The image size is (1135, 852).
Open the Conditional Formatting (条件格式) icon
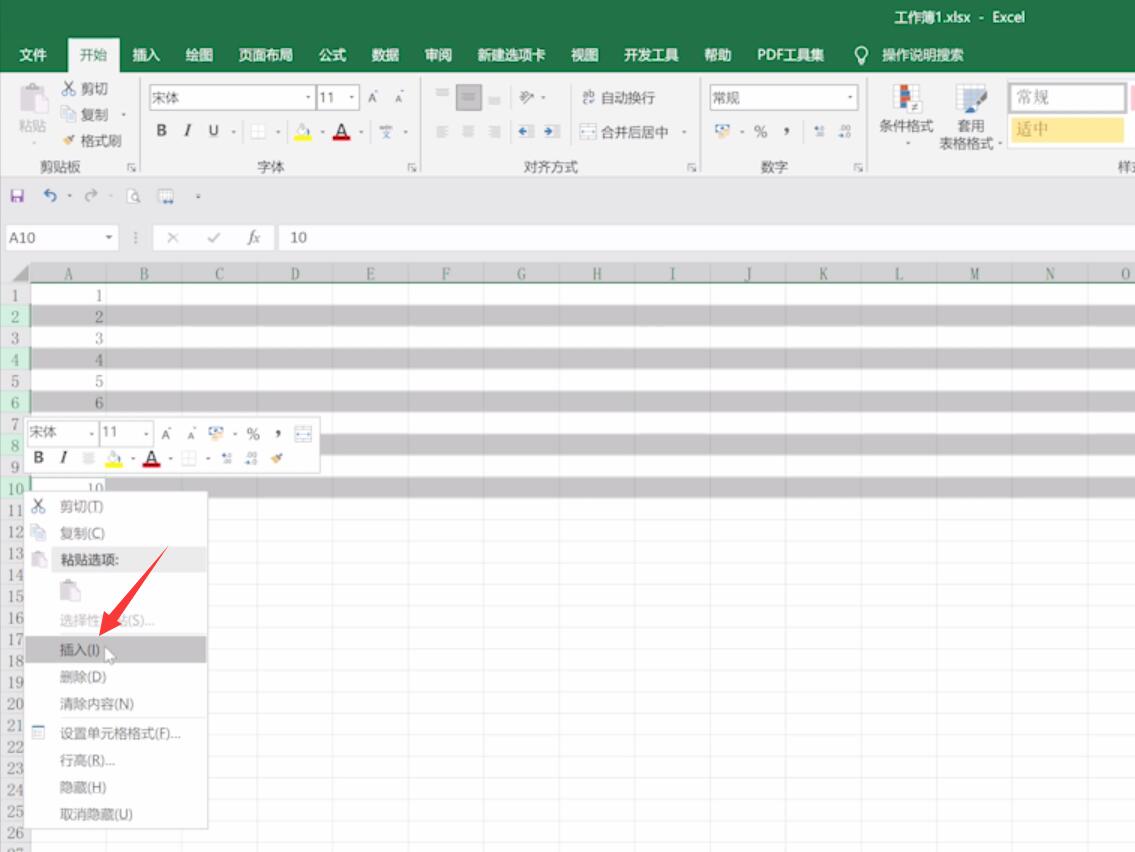[x=906, y=98]
